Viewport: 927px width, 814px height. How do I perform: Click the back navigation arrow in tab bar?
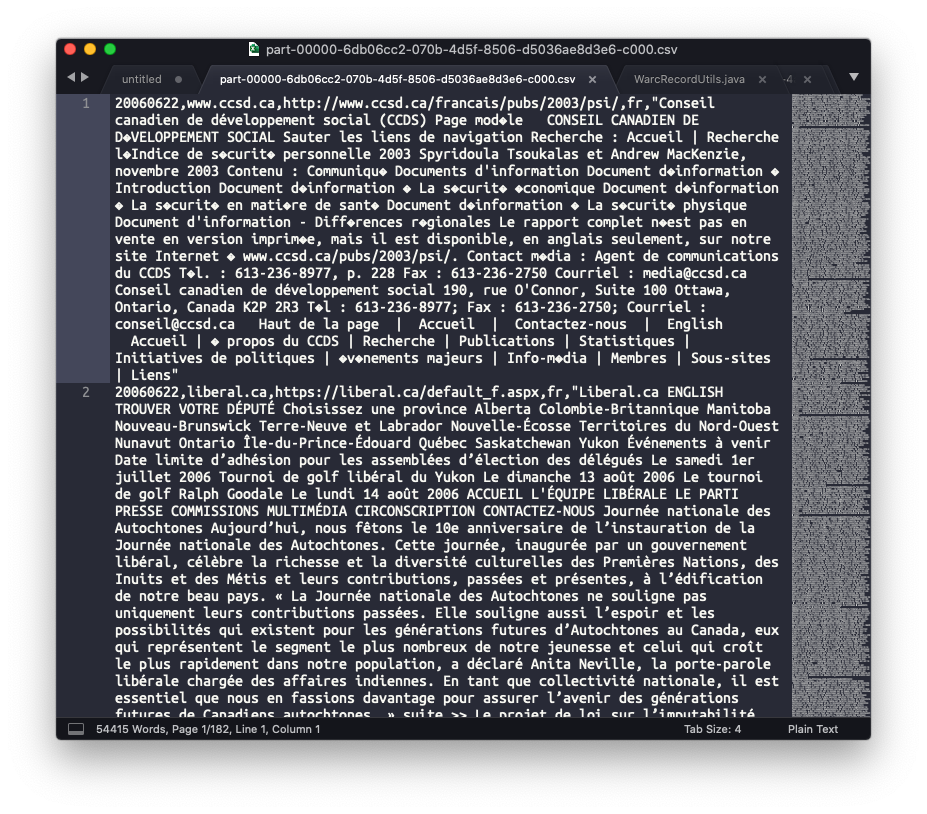pos(71,77)
